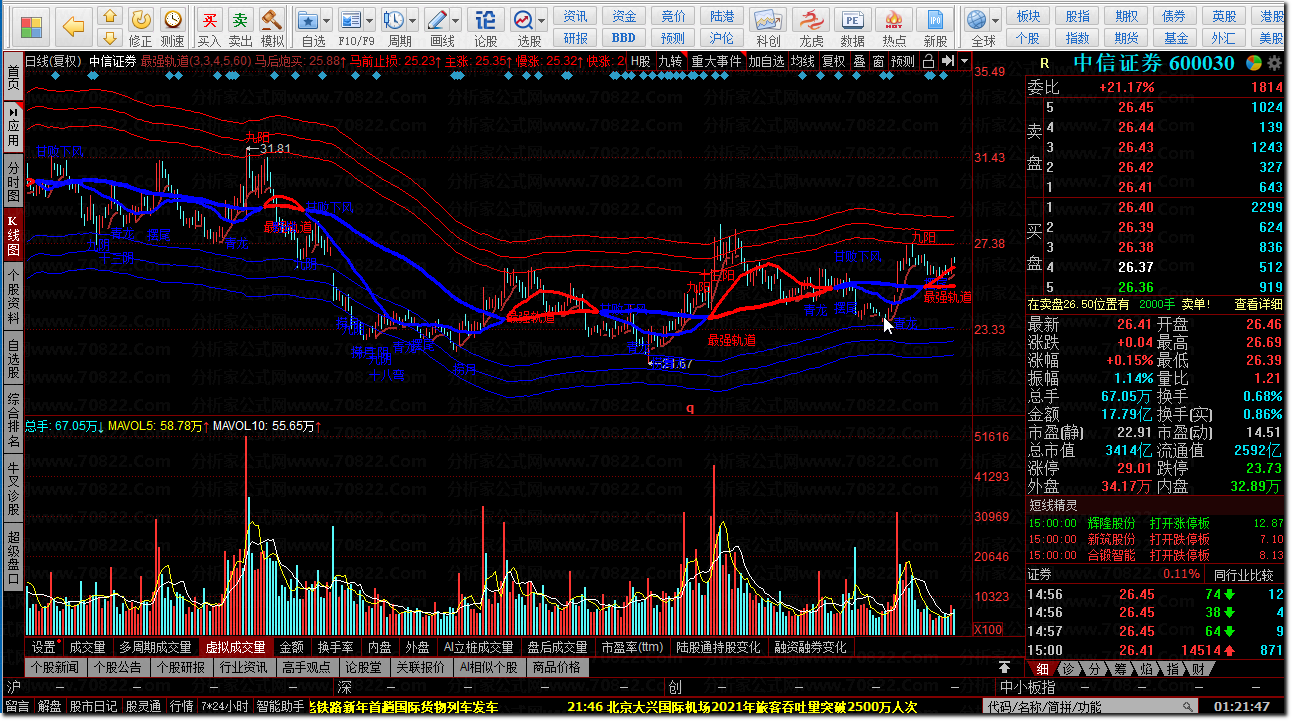Click the X100 volume scale label
This screenshot has height=721, width=1293.
988,629
